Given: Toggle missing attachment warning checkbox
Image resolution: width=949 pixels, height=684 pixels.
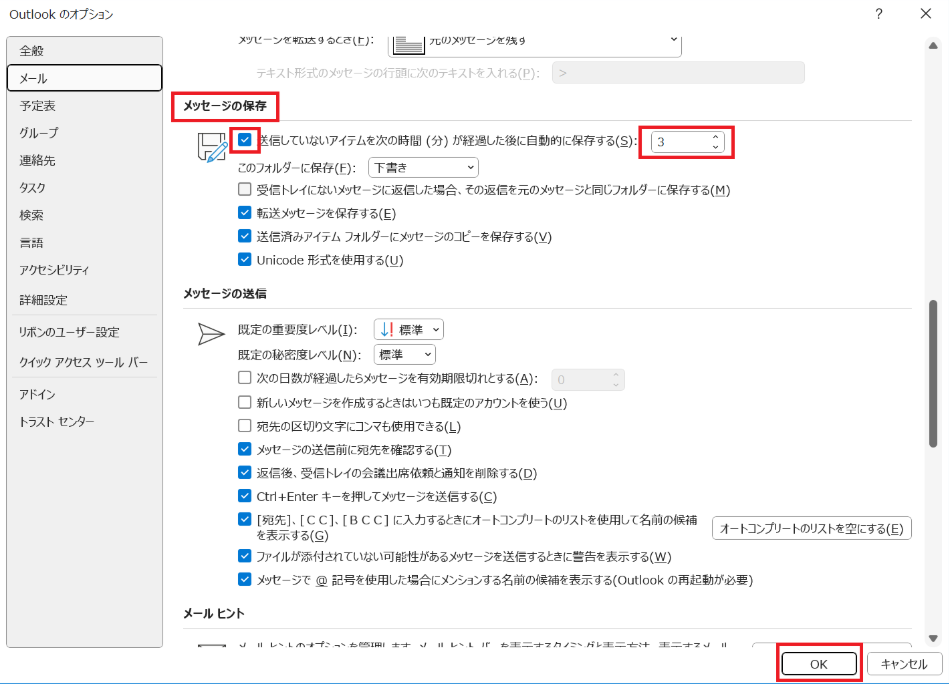Looking at the screenshot, I should (245, 556).
